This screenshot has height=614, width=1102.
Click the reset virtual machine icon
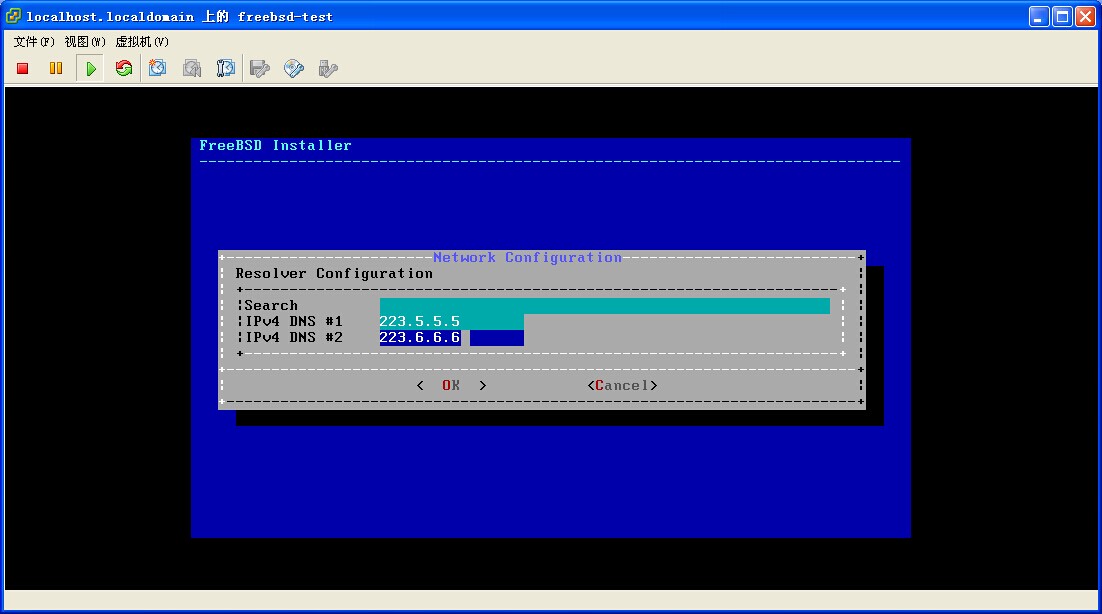point(124,68)
